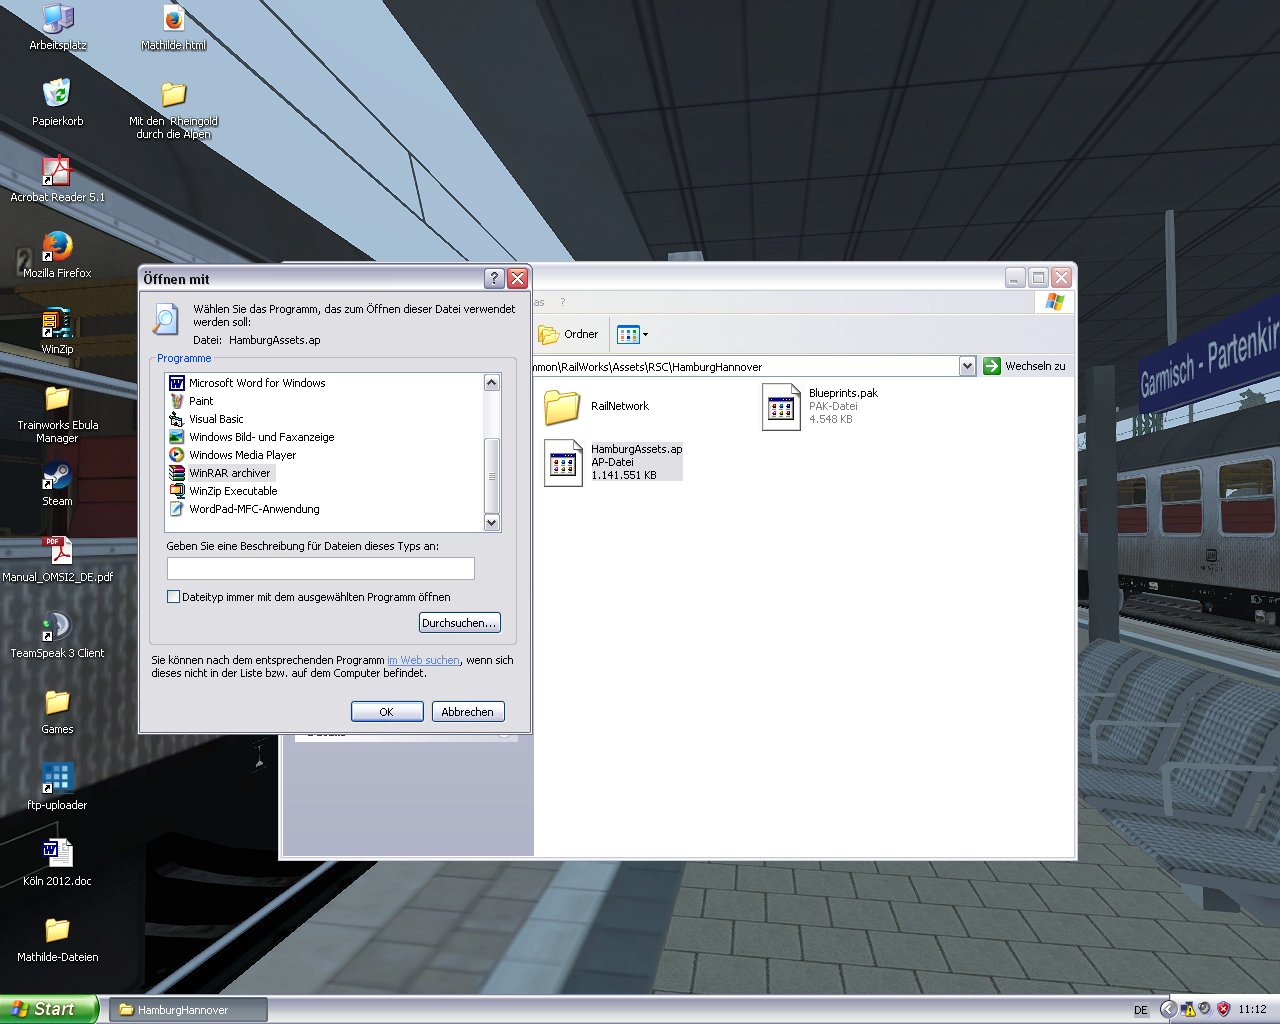Select Windows Bild- und Faxanzeige entry
This screenshot has width=1280, height=1024.
point(252,437)
